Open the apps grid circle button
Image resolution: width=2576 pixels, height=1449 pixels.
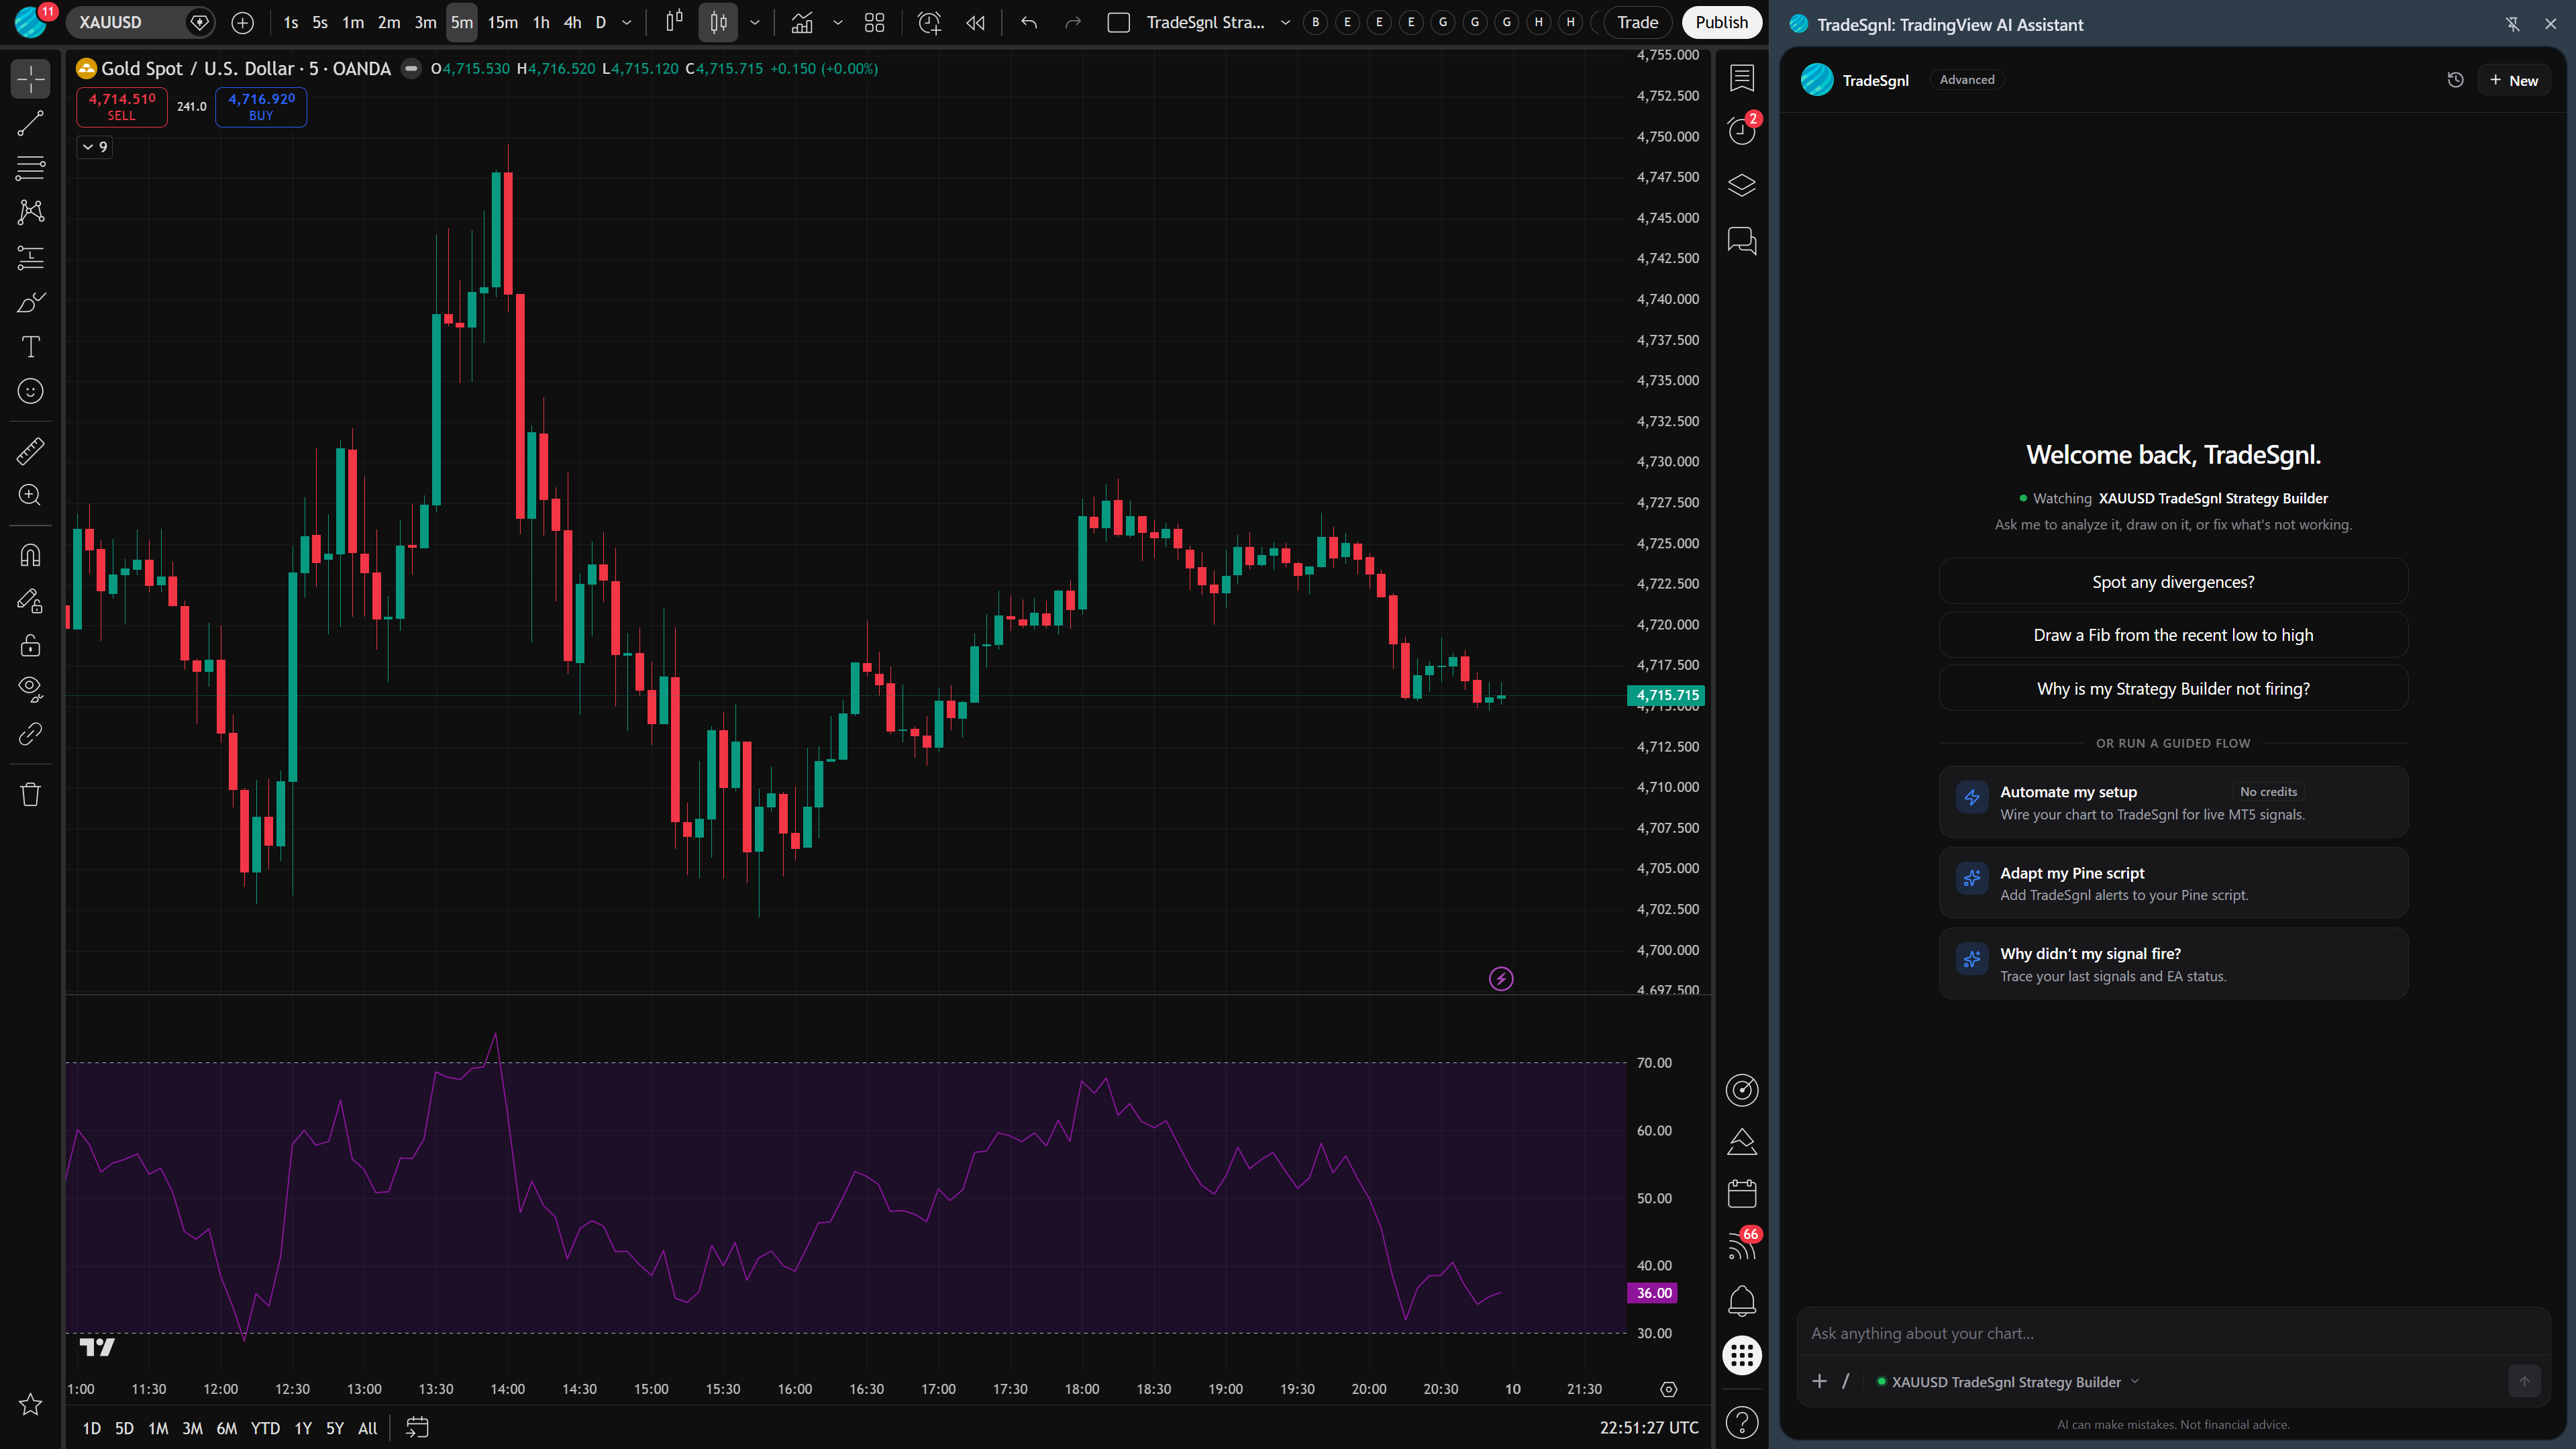[1742, 1356]
